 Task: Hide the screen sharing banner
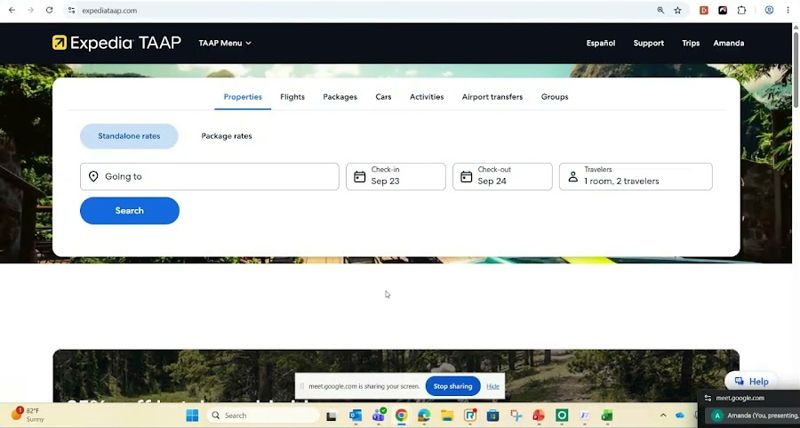[x=493, y=386]
